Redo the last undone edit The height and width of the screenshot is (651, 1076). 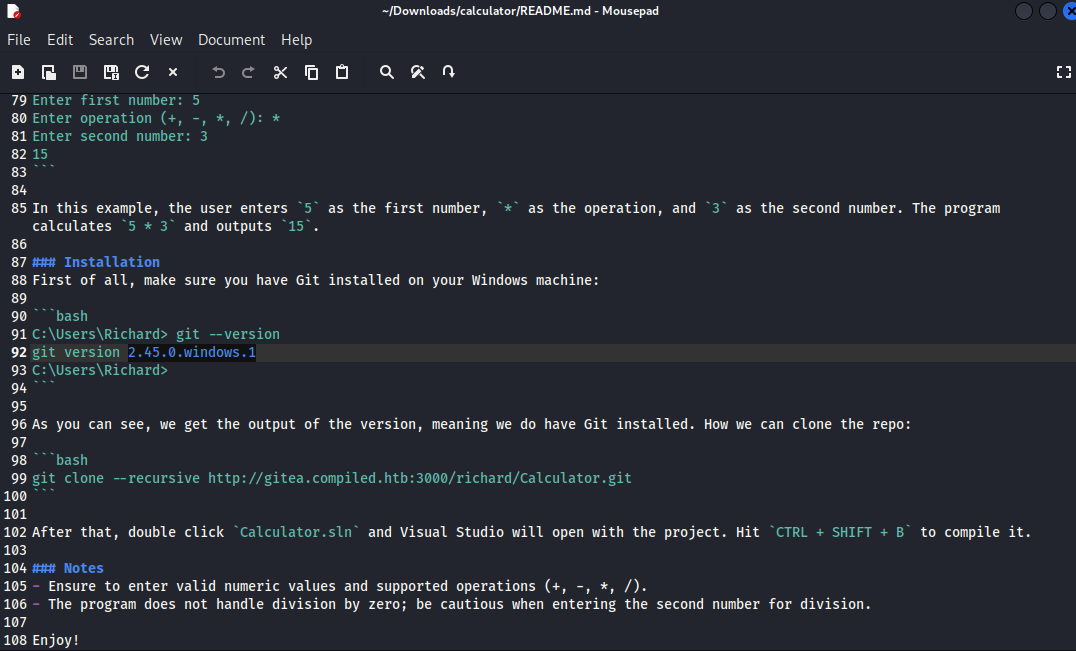pyautogui.click(x=248, y=72)
